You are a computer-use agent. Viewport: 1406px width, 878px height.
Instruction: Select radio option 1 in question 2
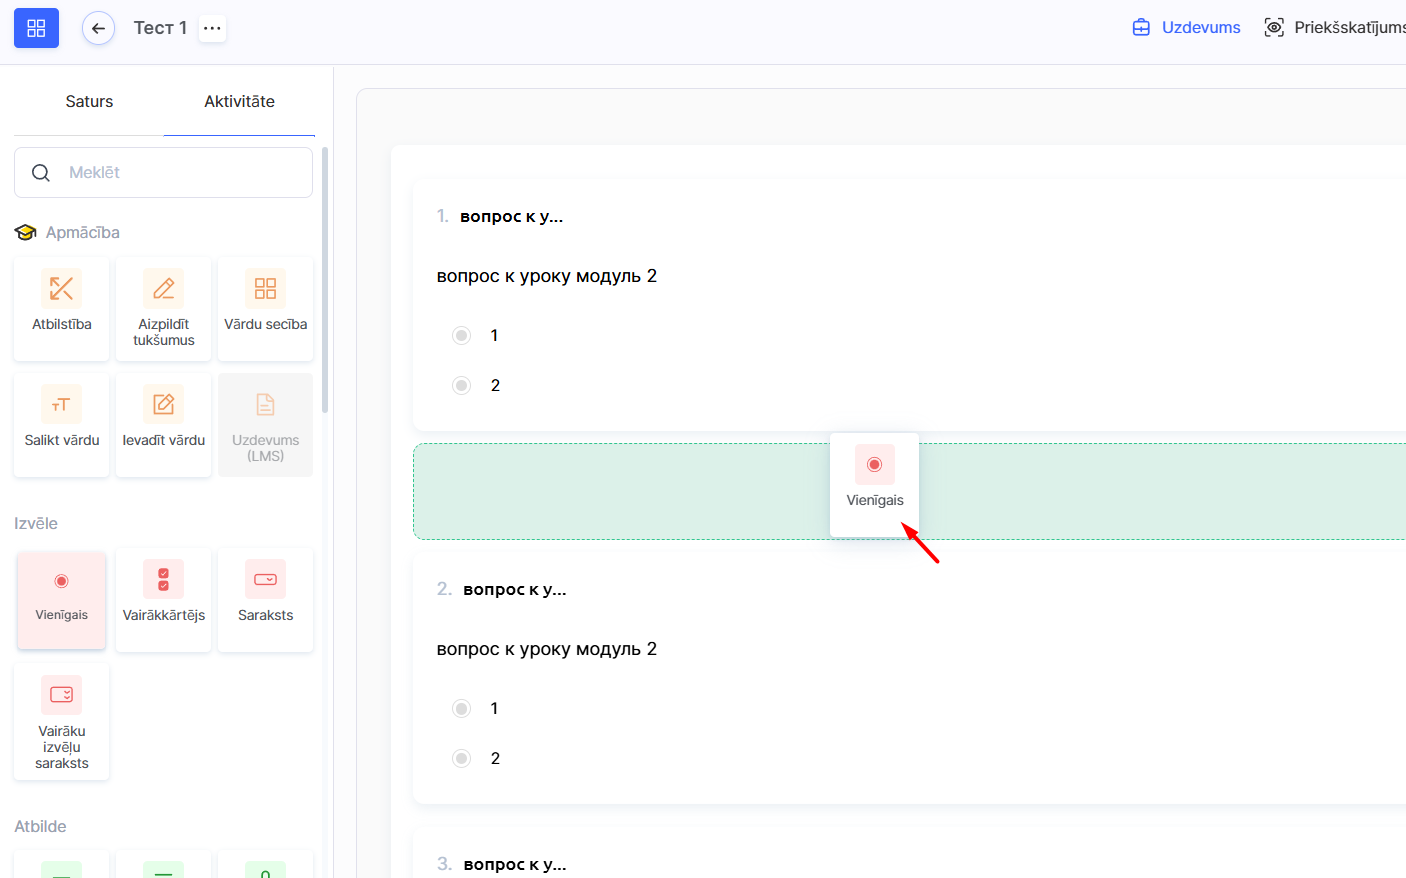tap(461, 708)
